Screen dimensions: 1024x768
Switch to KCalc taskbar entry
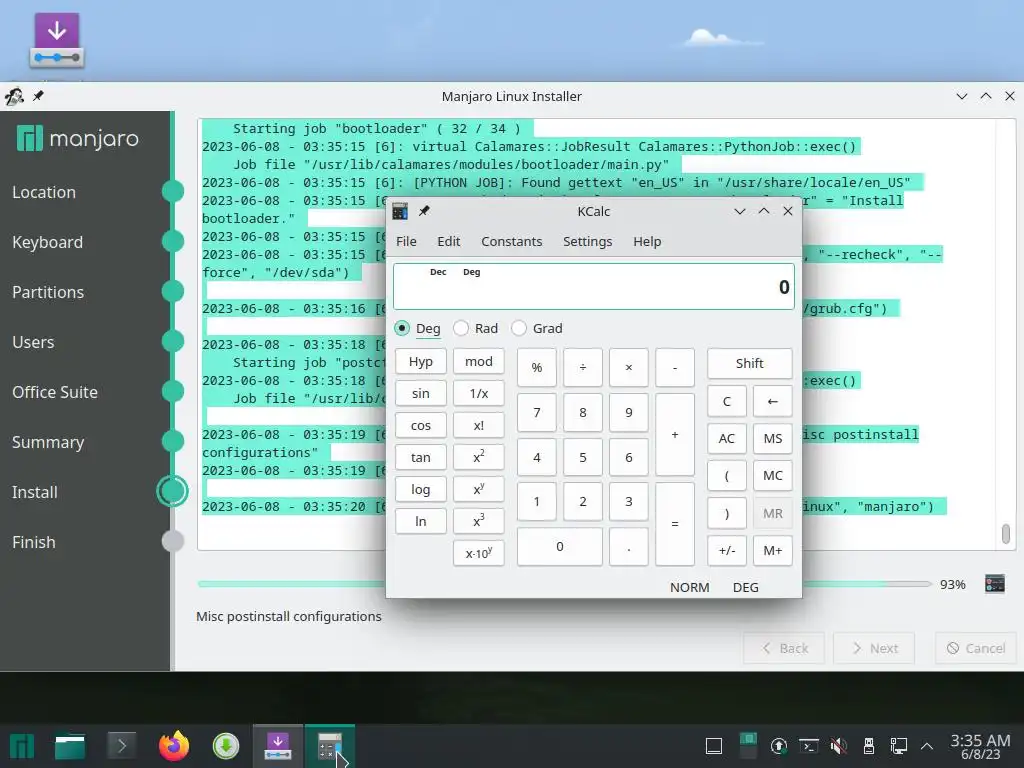tap(330, 746)
